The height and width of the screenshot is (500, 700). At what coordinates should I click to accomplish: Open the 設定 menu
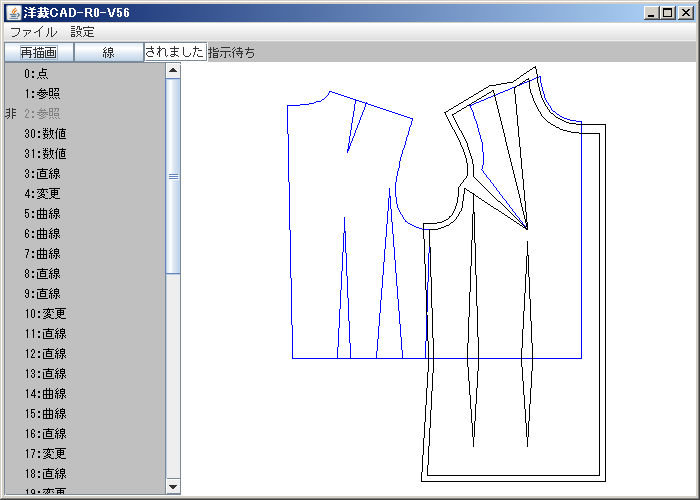coord(82,32)
